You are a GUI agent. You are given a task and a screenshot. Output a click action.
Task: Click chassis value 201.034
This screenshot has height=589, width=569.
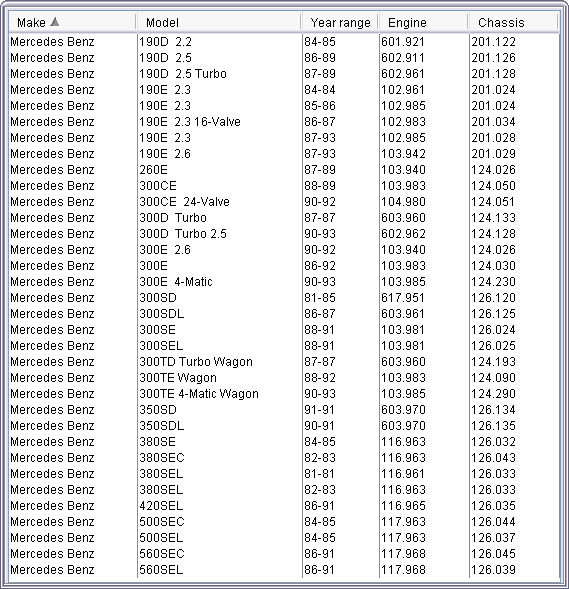[x=494, y=122]
